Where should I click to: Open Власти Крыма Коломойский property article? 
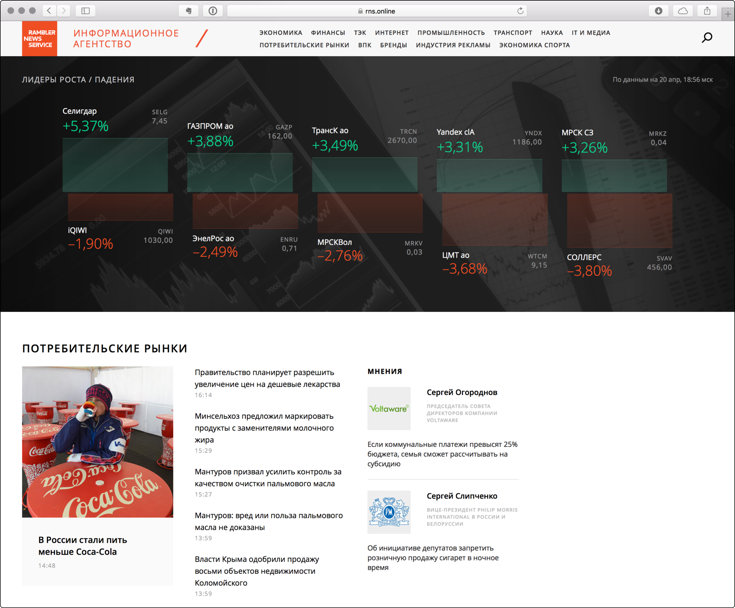click(257, 570)
